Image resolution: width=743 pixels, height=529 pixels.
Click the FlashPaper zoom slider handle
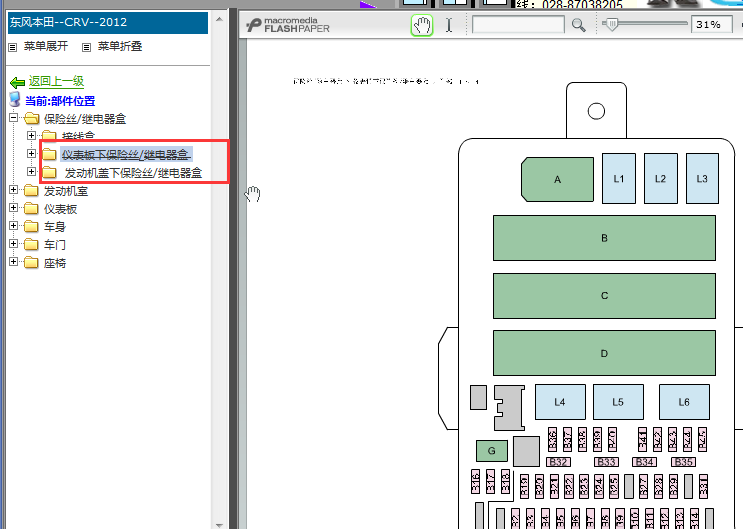(612, 24)
